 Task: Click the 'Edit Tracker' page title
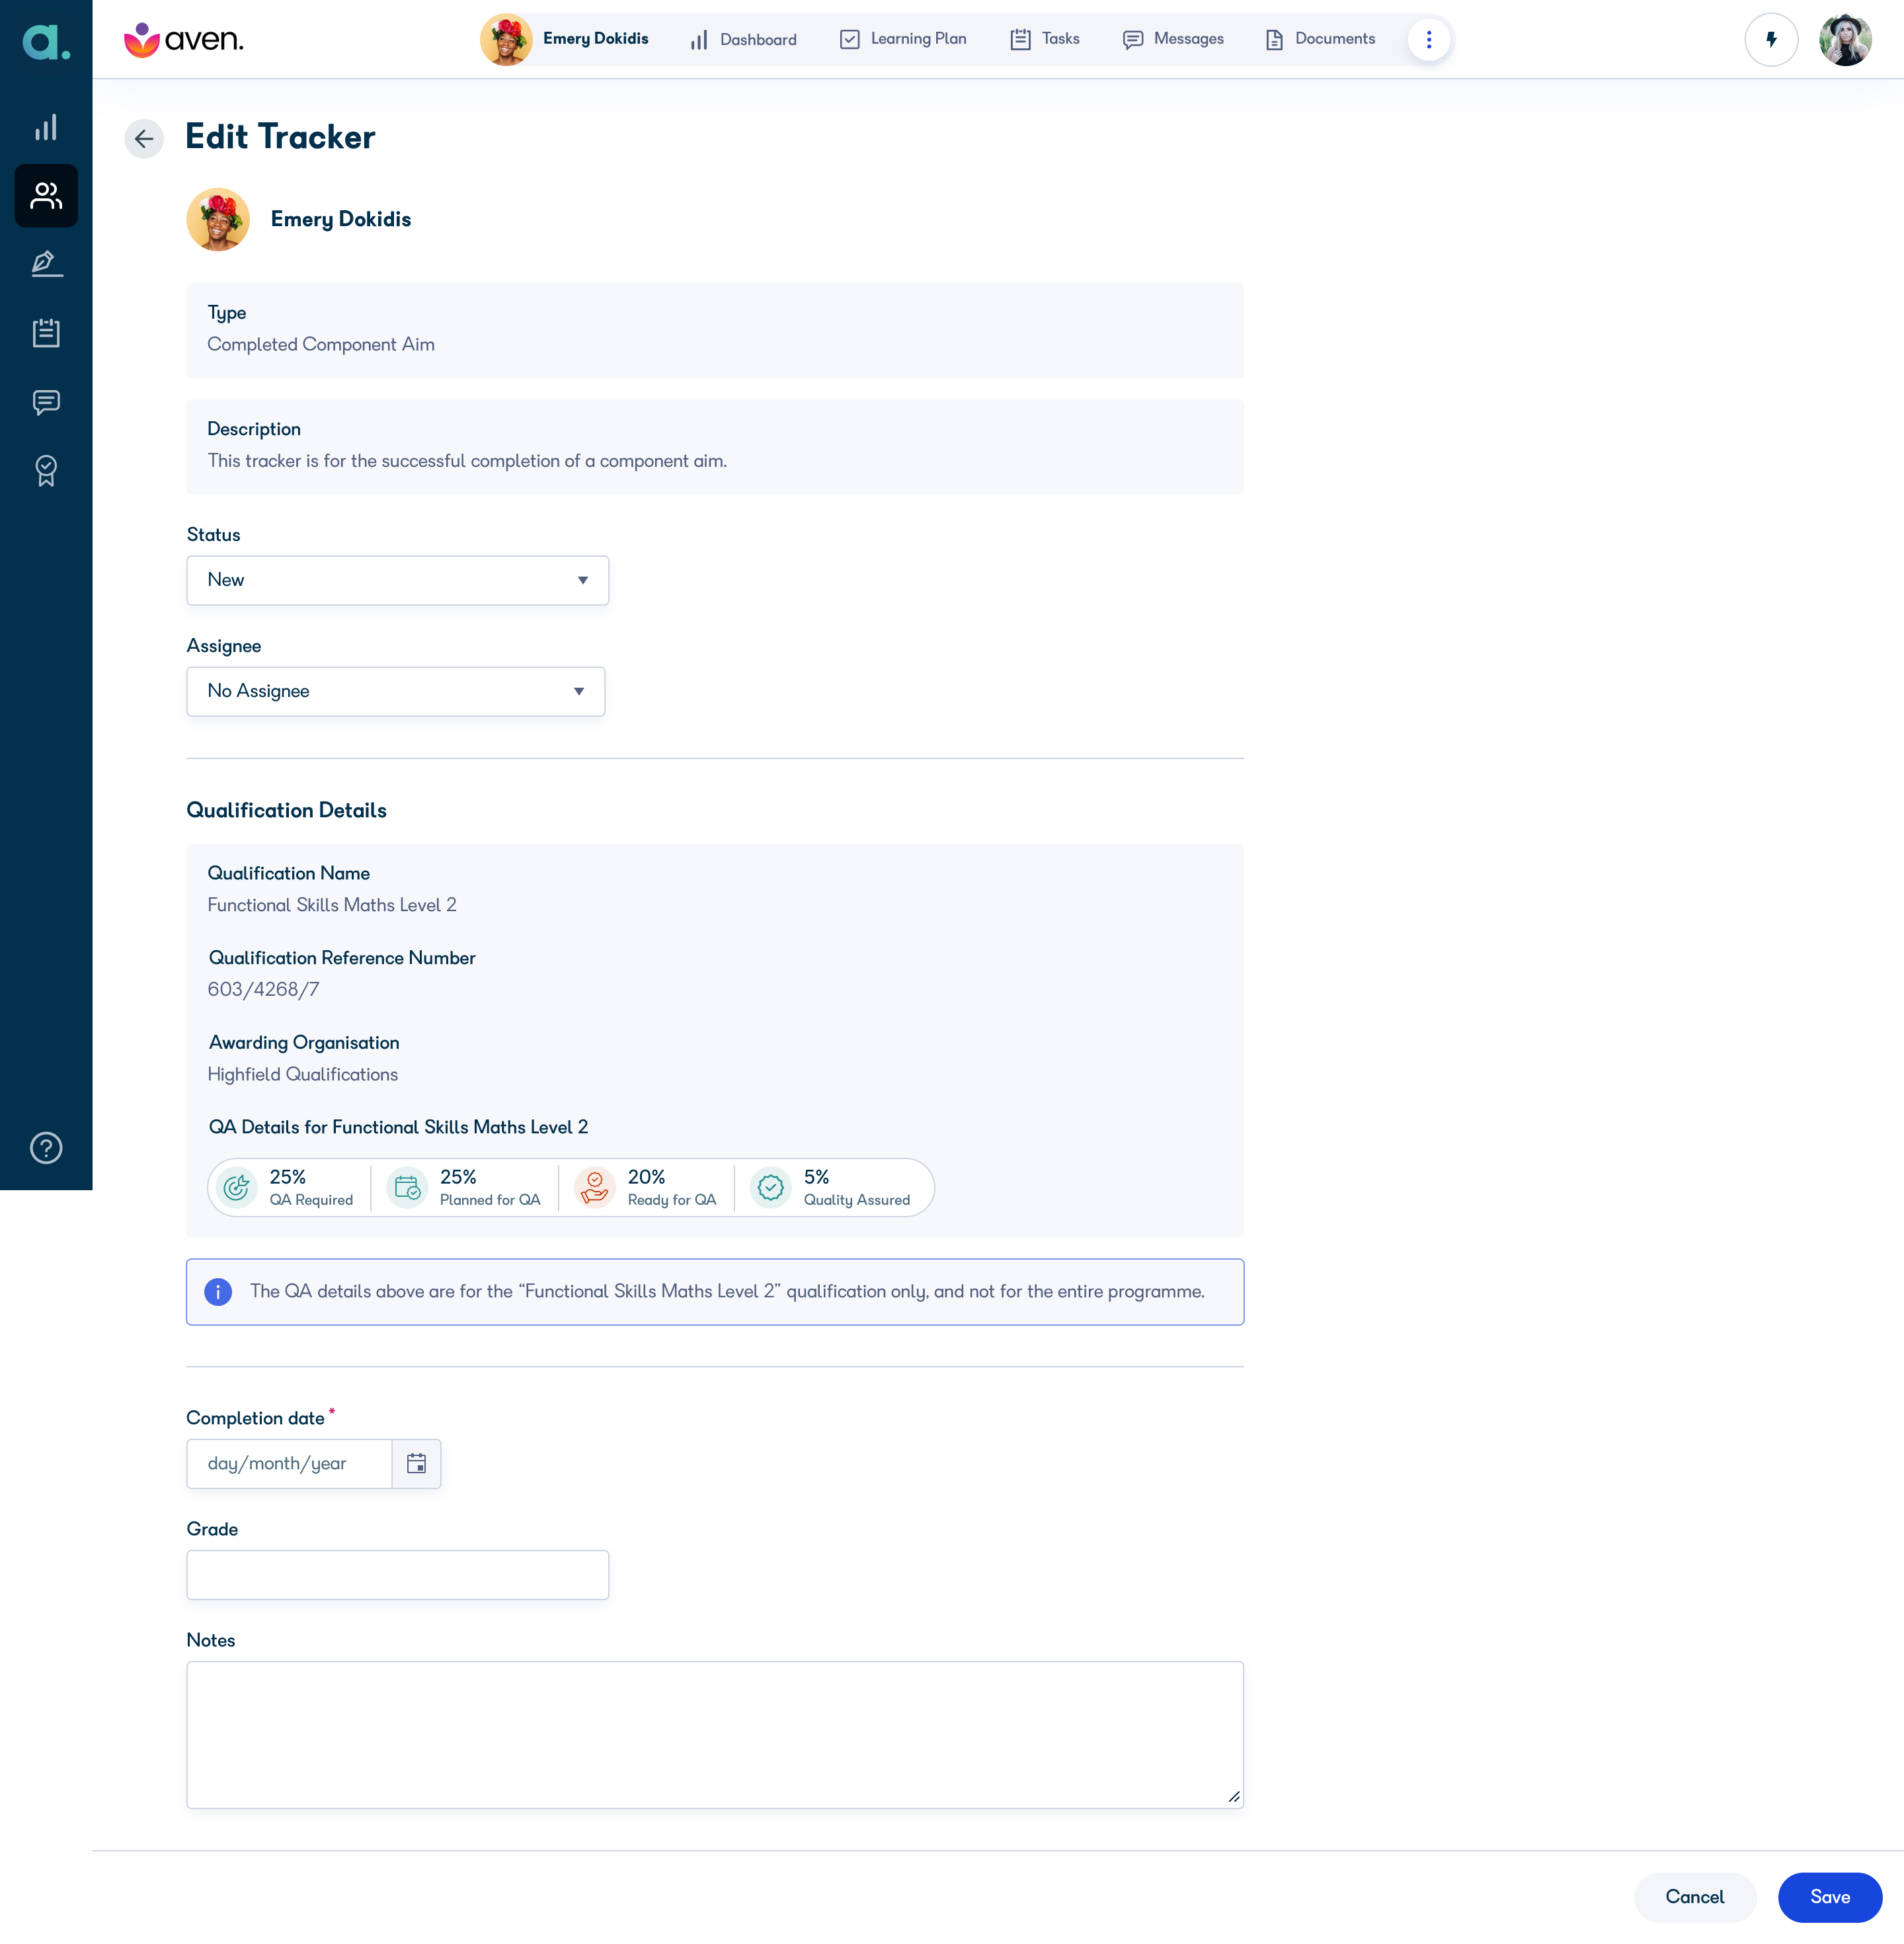click(280, 137)
